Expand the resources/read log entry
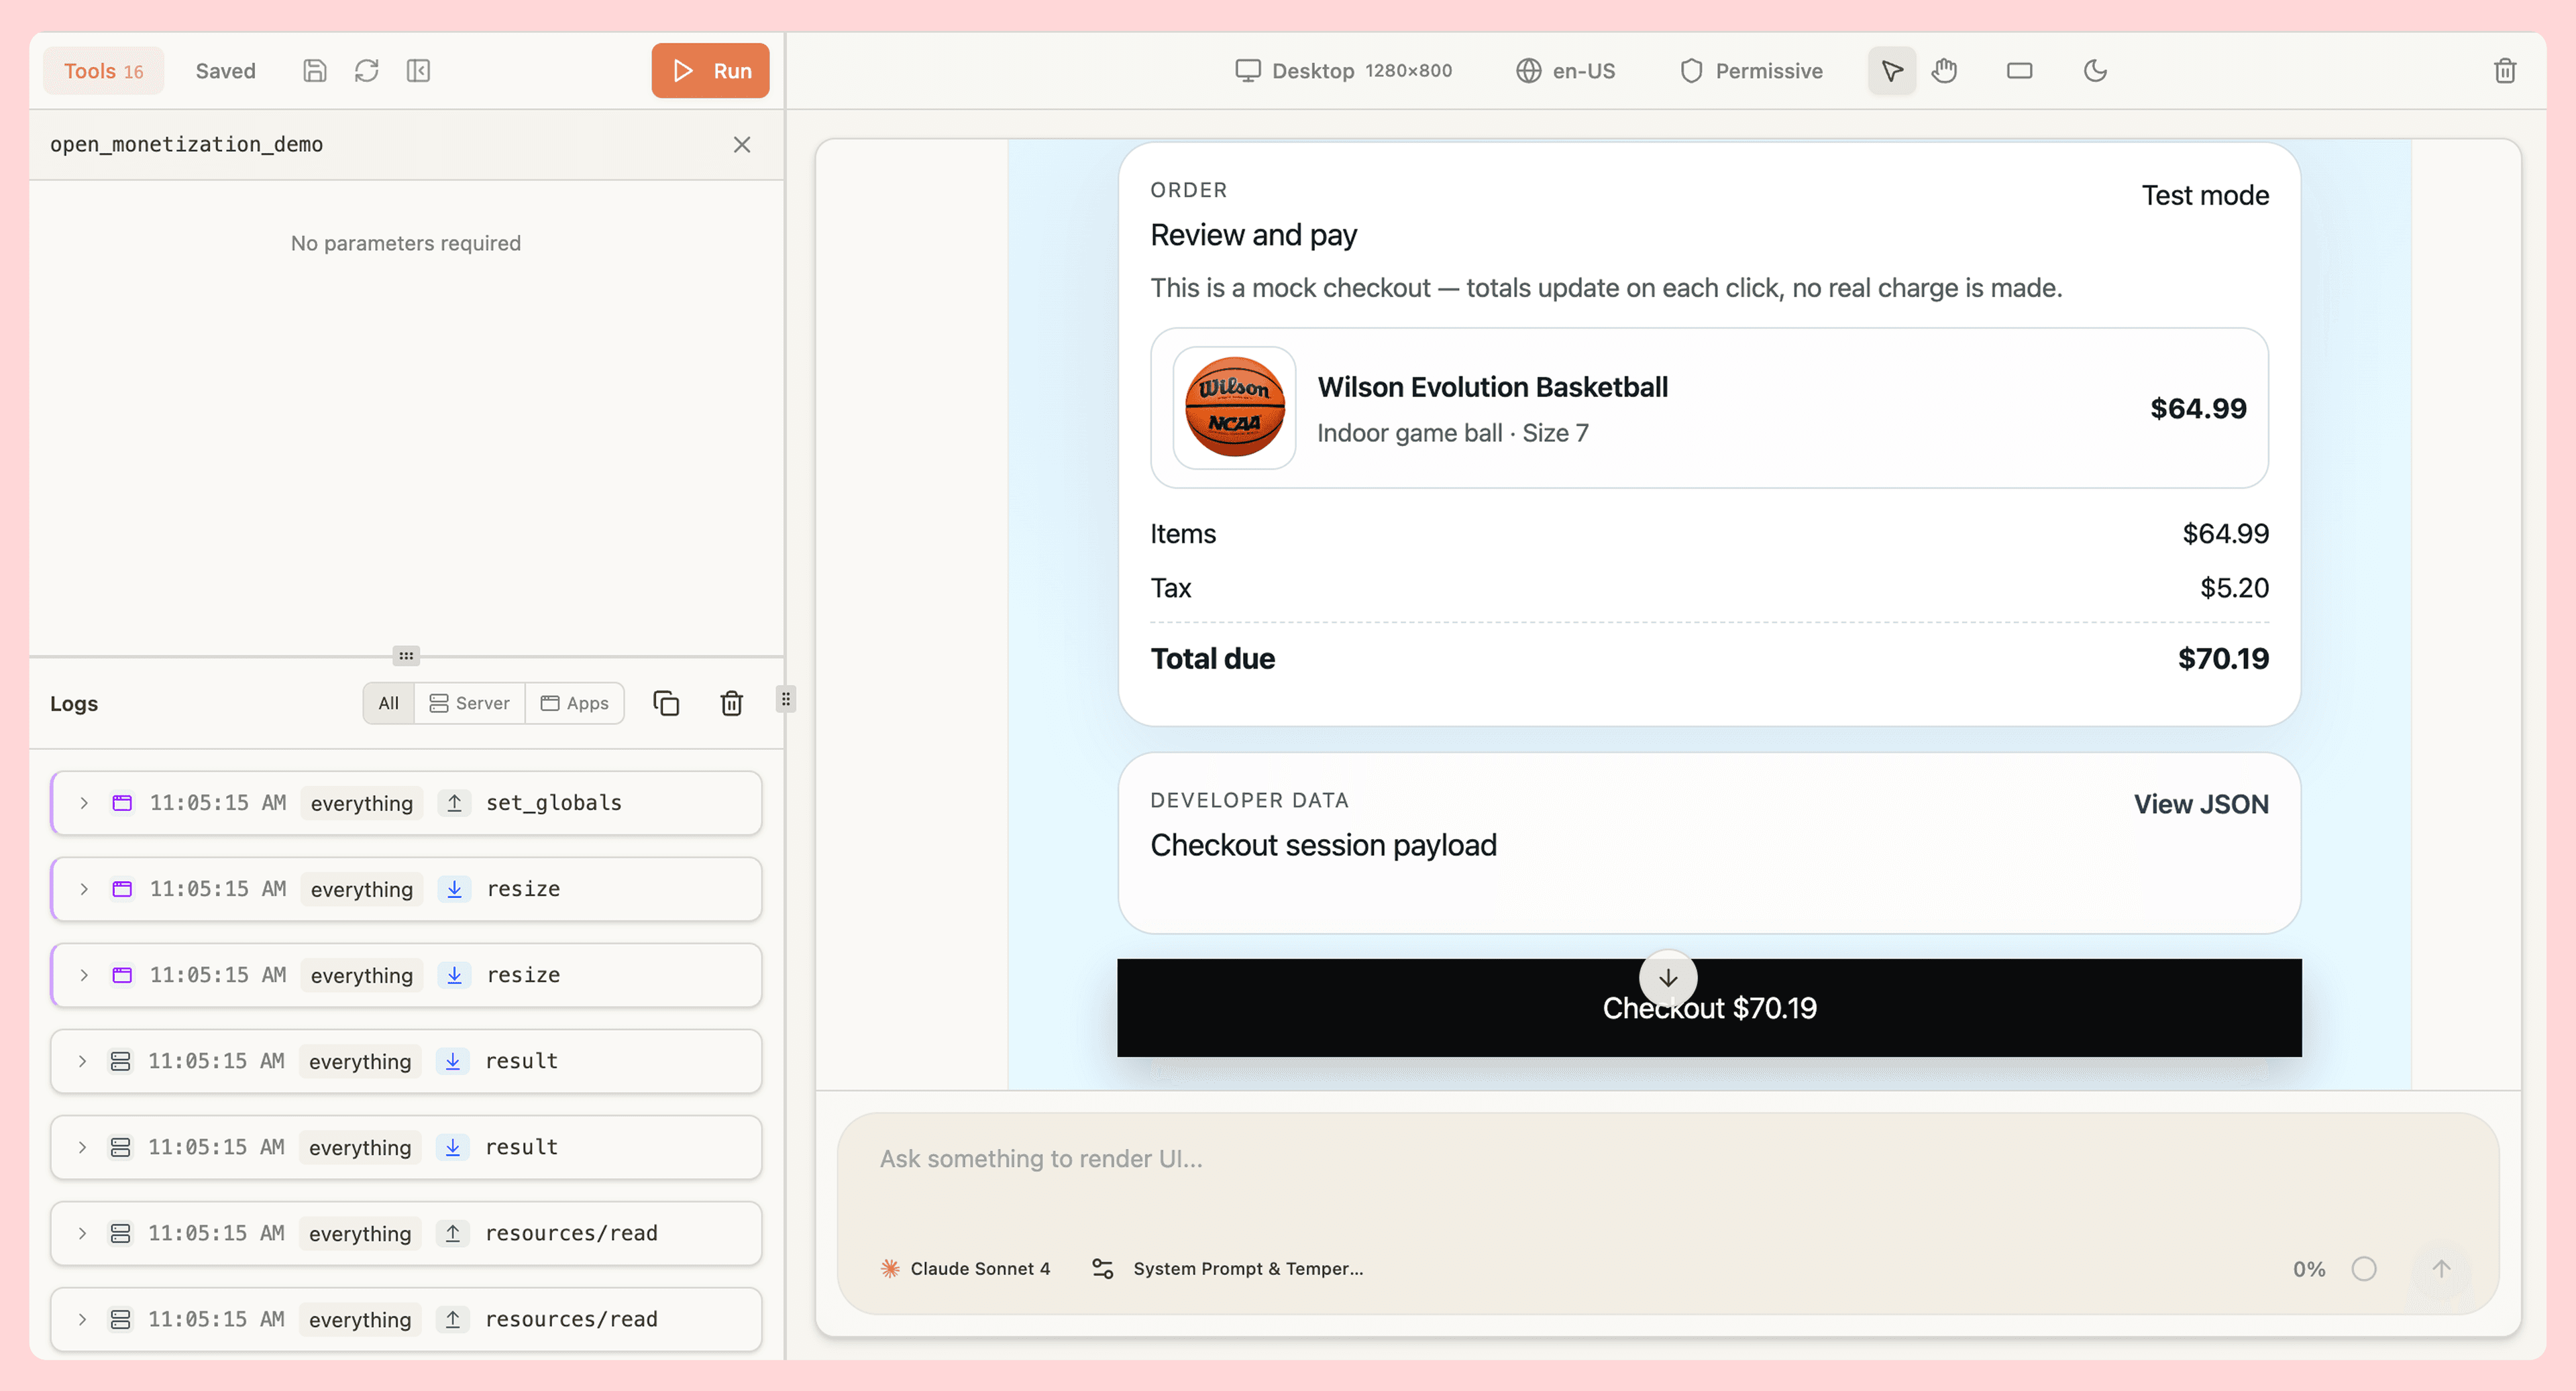The height and width of the screenshot is (1391, 2576). coord(84,1233)
